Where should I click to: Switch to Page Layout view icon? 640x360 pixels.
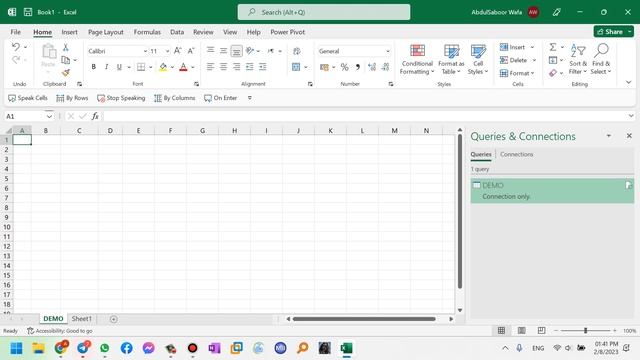521,330
